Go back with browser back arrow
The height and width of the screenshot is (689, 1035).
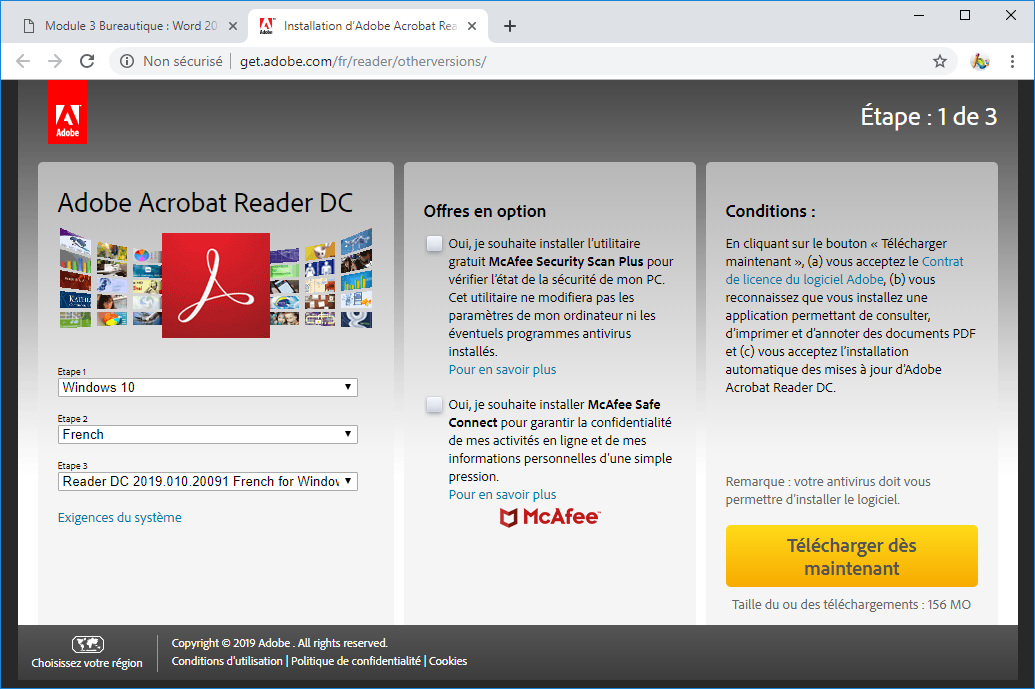point(23,61)
